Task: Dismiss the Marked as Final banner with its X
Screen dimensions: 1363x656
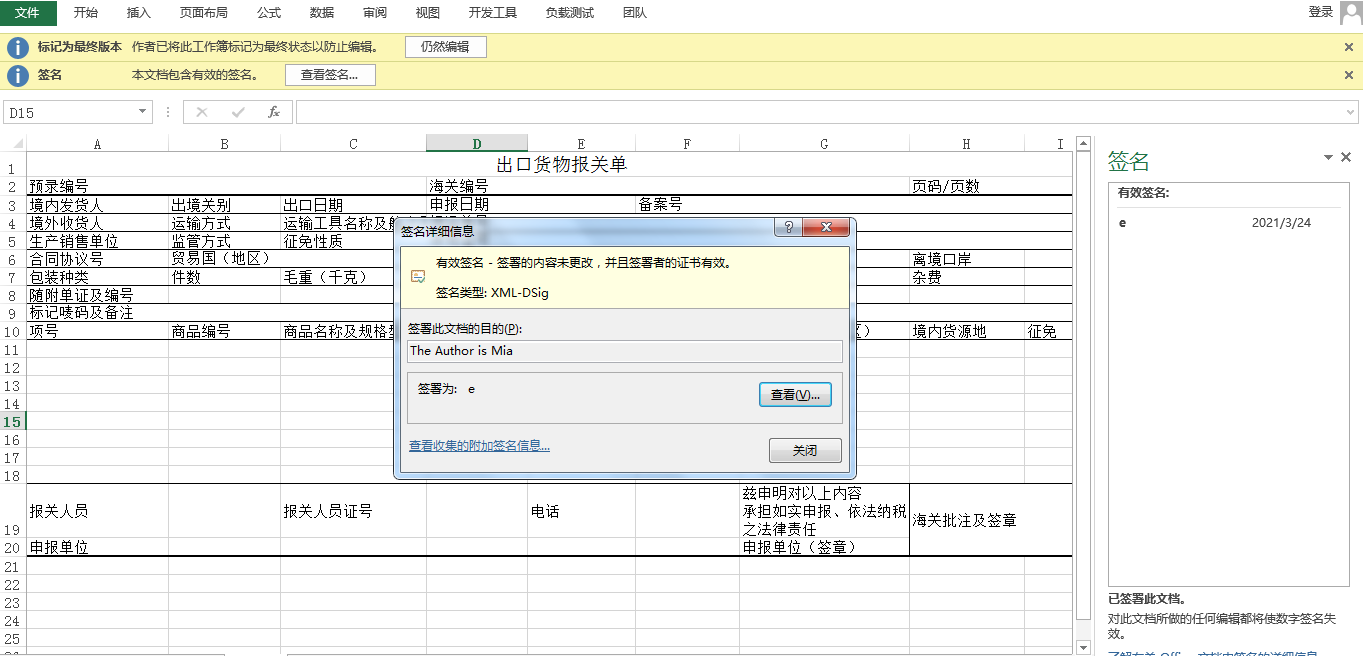Action: pos(1348,47)
